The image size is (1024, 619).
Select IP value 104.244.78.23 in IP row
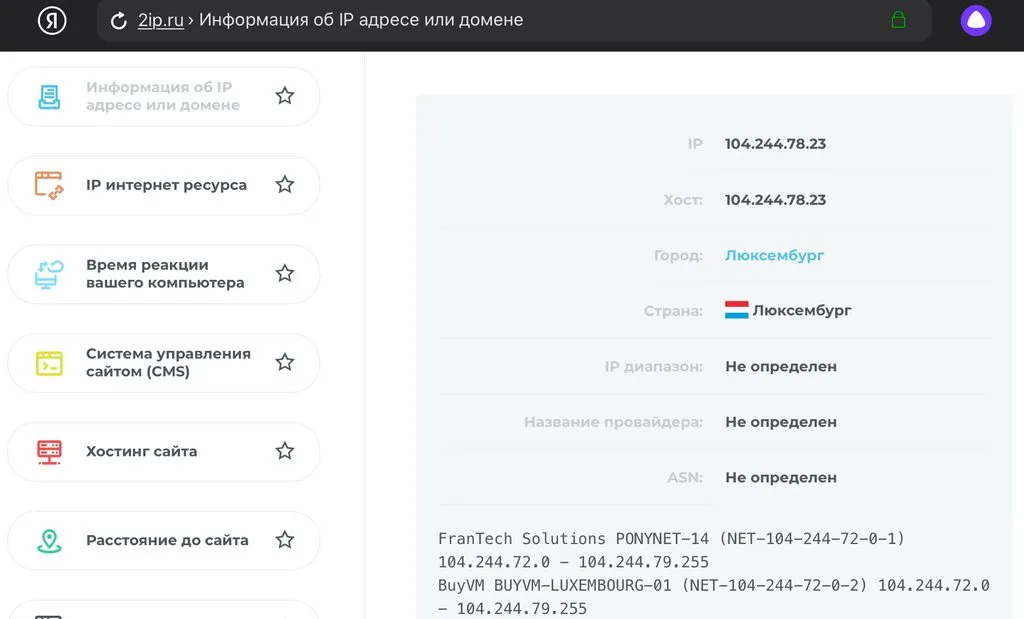[x=775, y=144]
